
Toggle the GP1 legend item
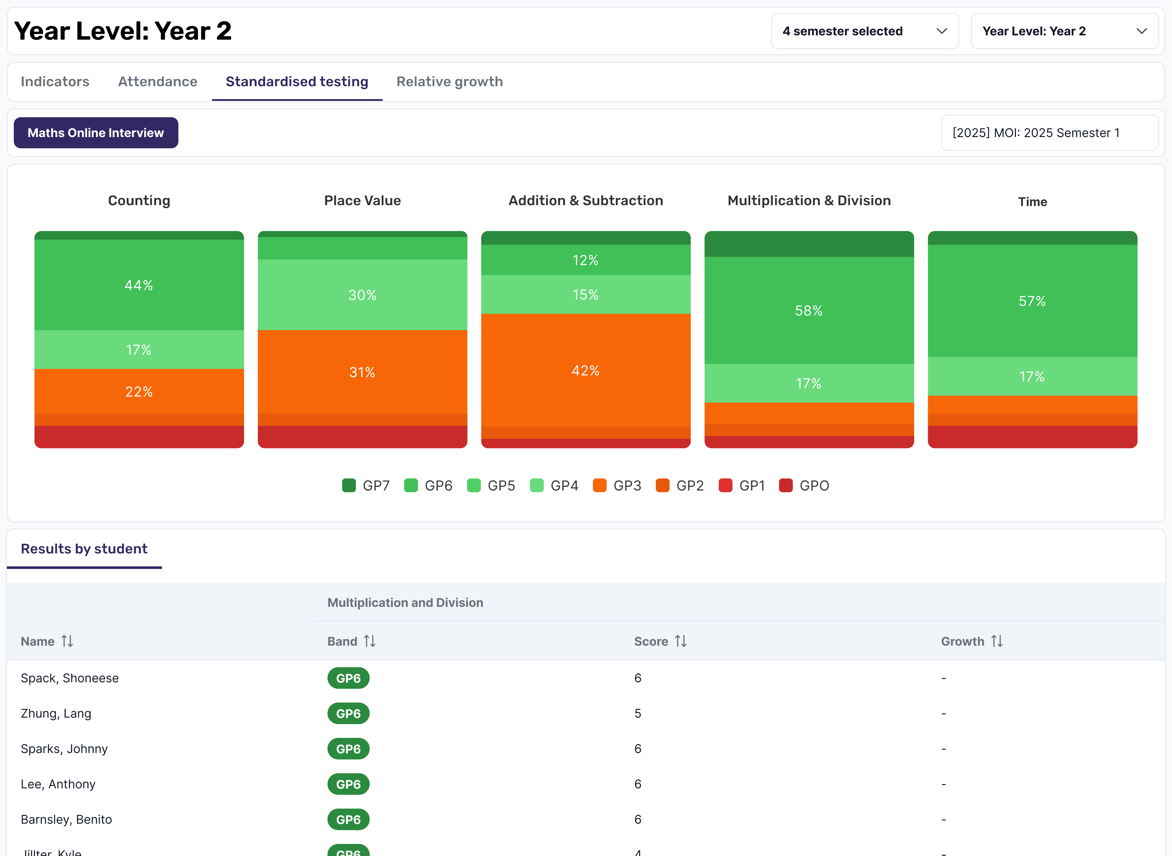pyautogui.click(x=727, y=485)
